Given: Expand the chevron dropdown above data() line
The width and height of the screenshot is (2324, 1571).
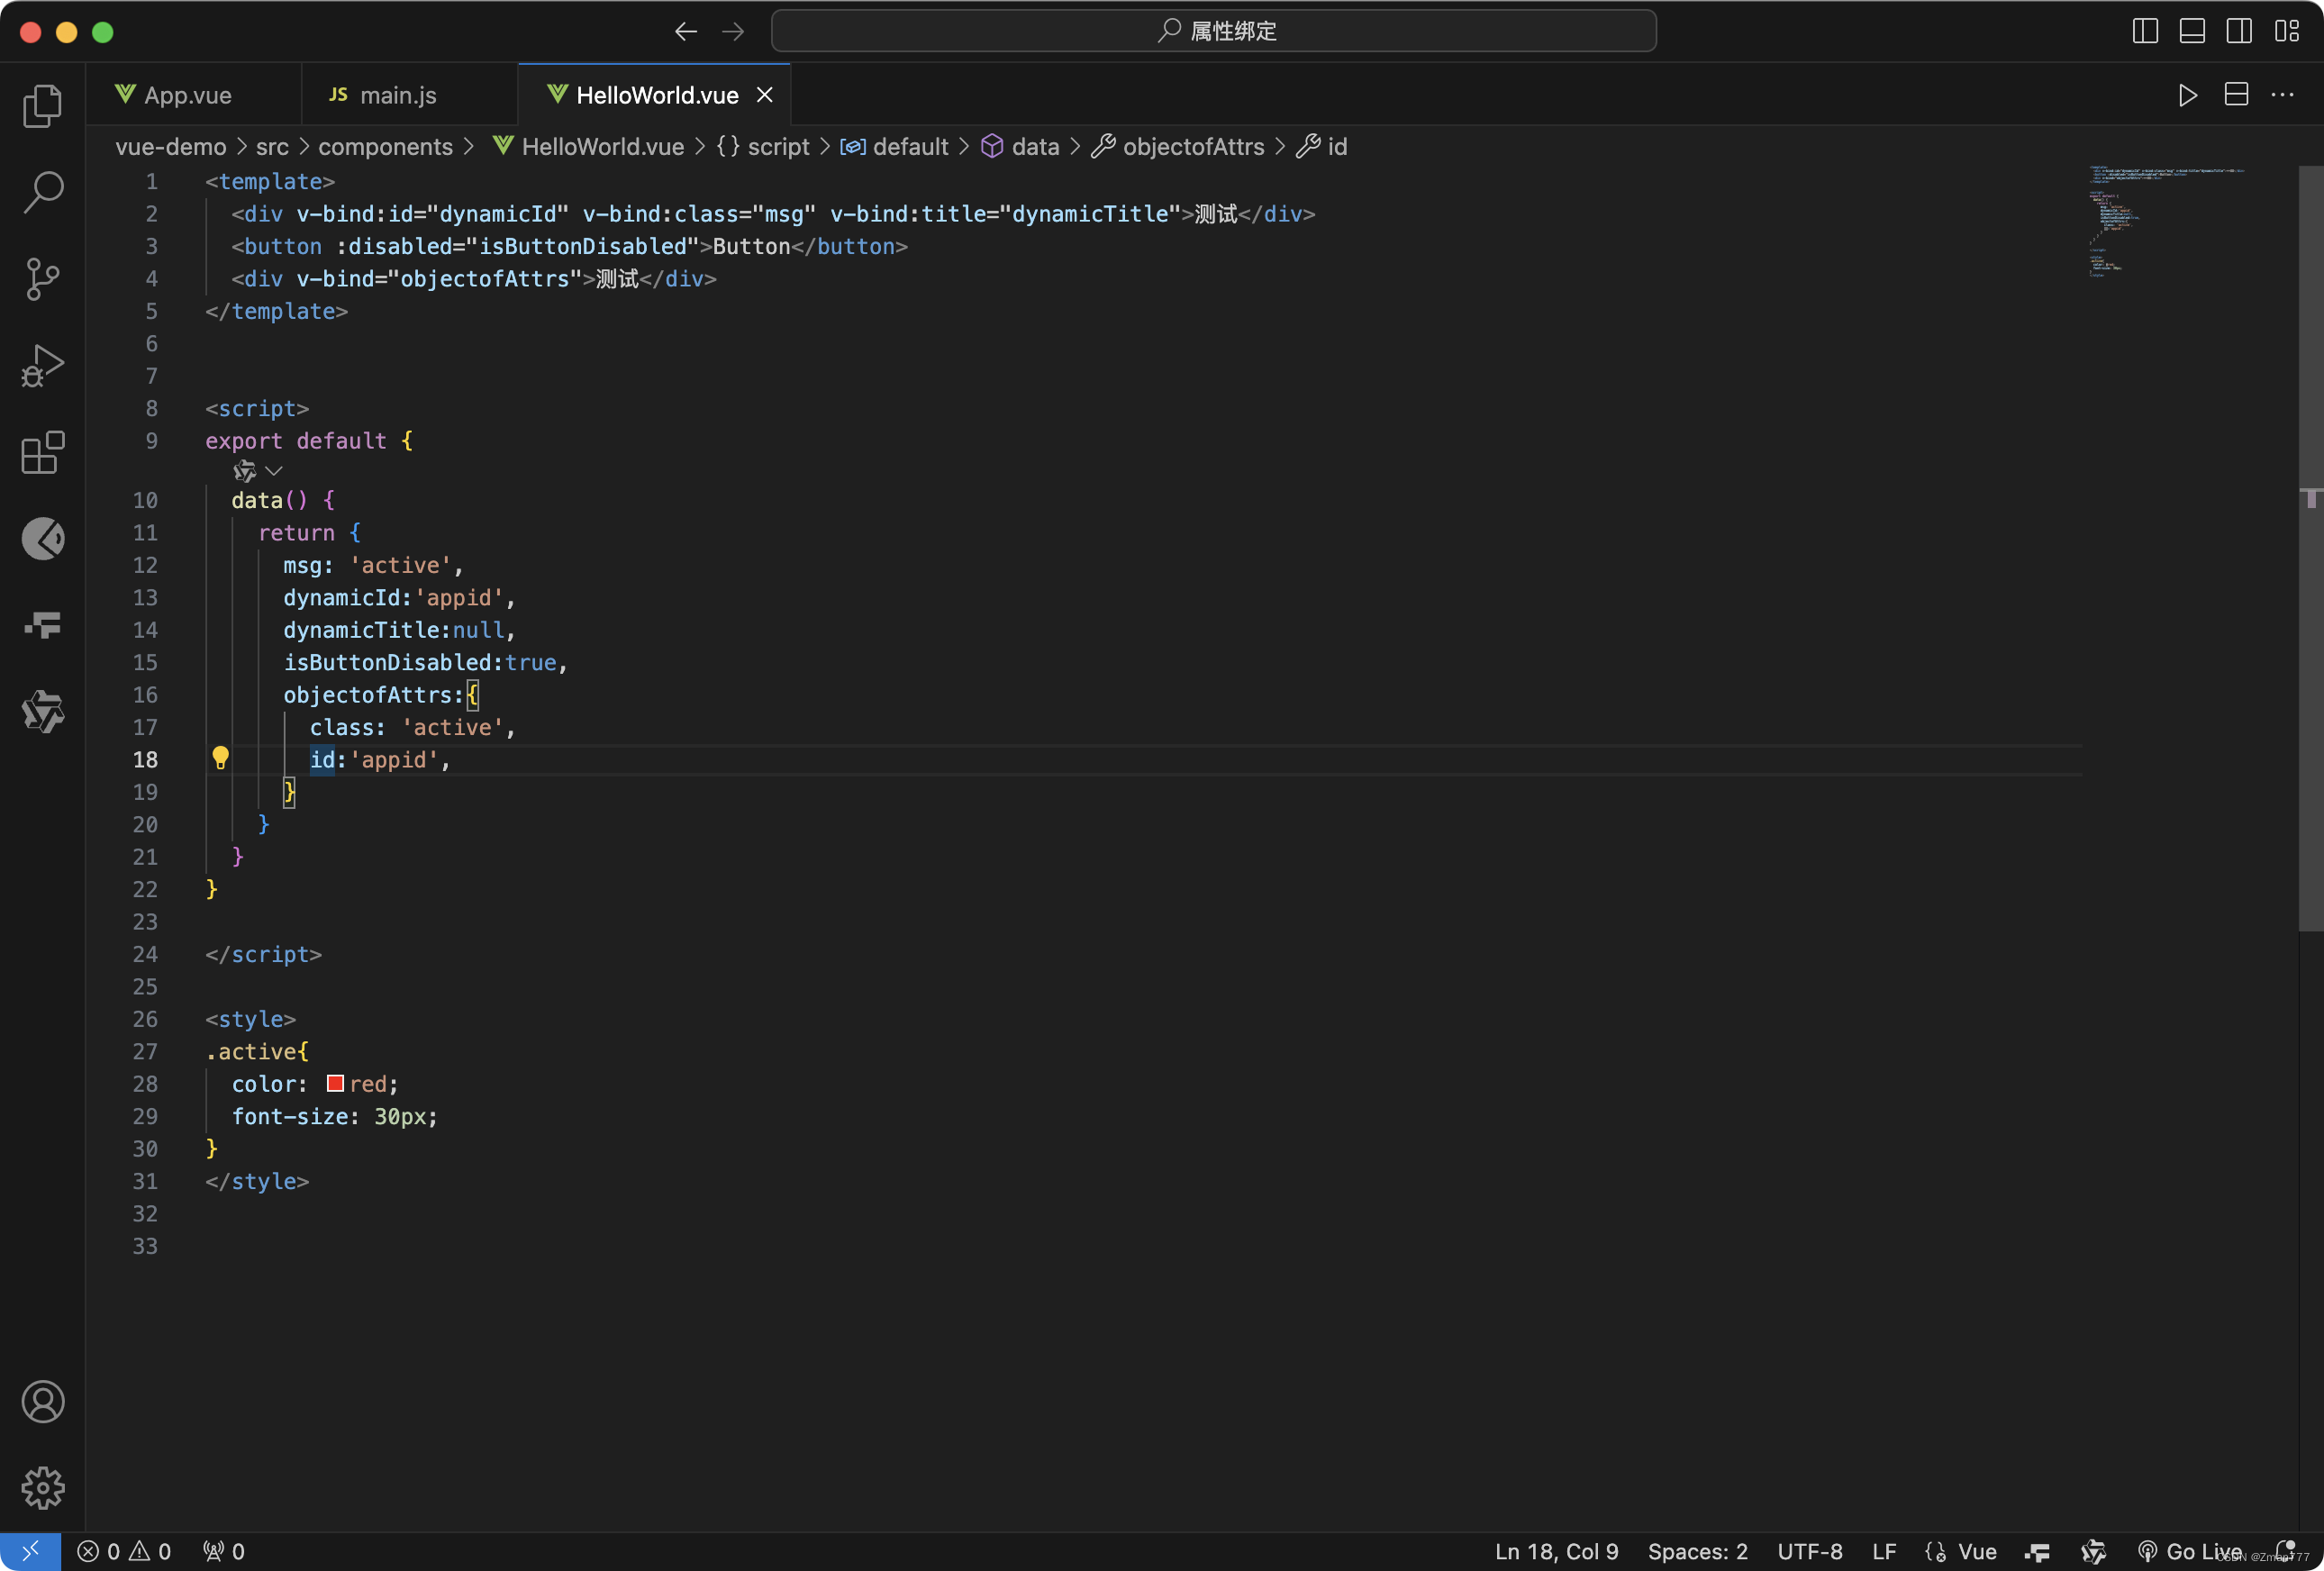Looking at the screenshot, I should 274,470.
